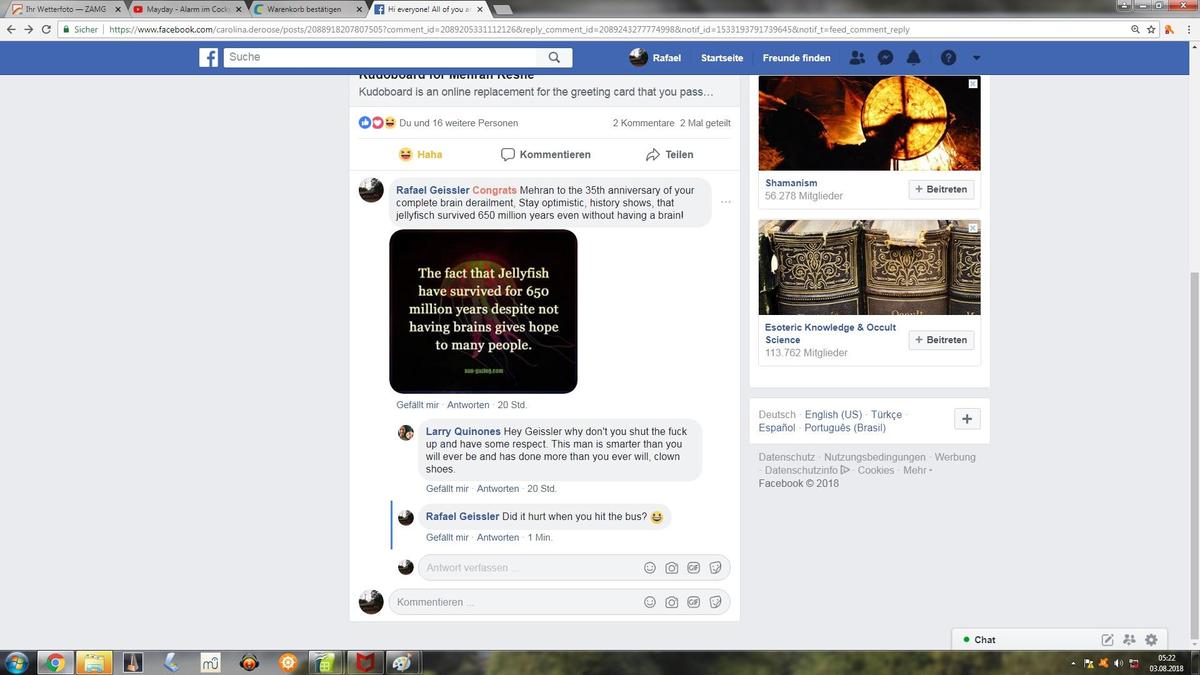Add sticker in reply box

click(x=716, y=568)
